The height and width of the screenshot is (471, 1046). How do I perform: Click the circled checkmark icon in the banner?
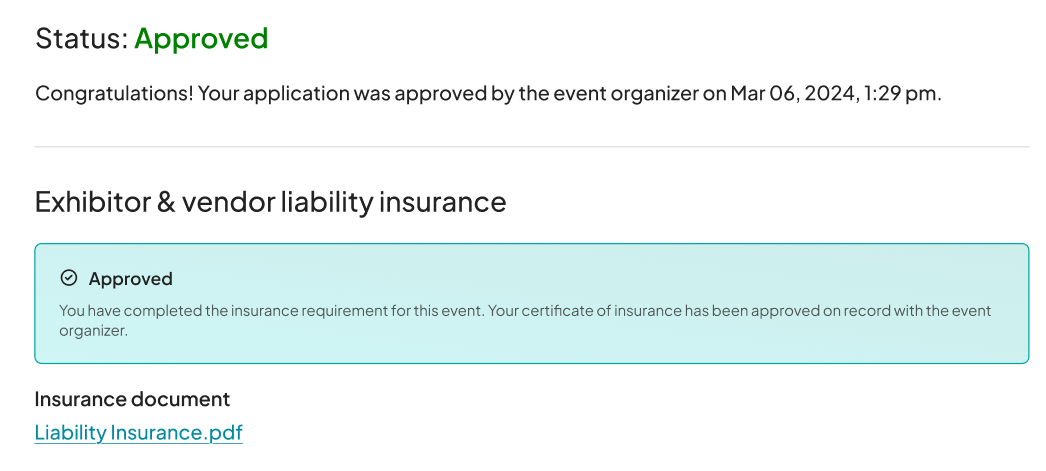[x=69, y=278]
